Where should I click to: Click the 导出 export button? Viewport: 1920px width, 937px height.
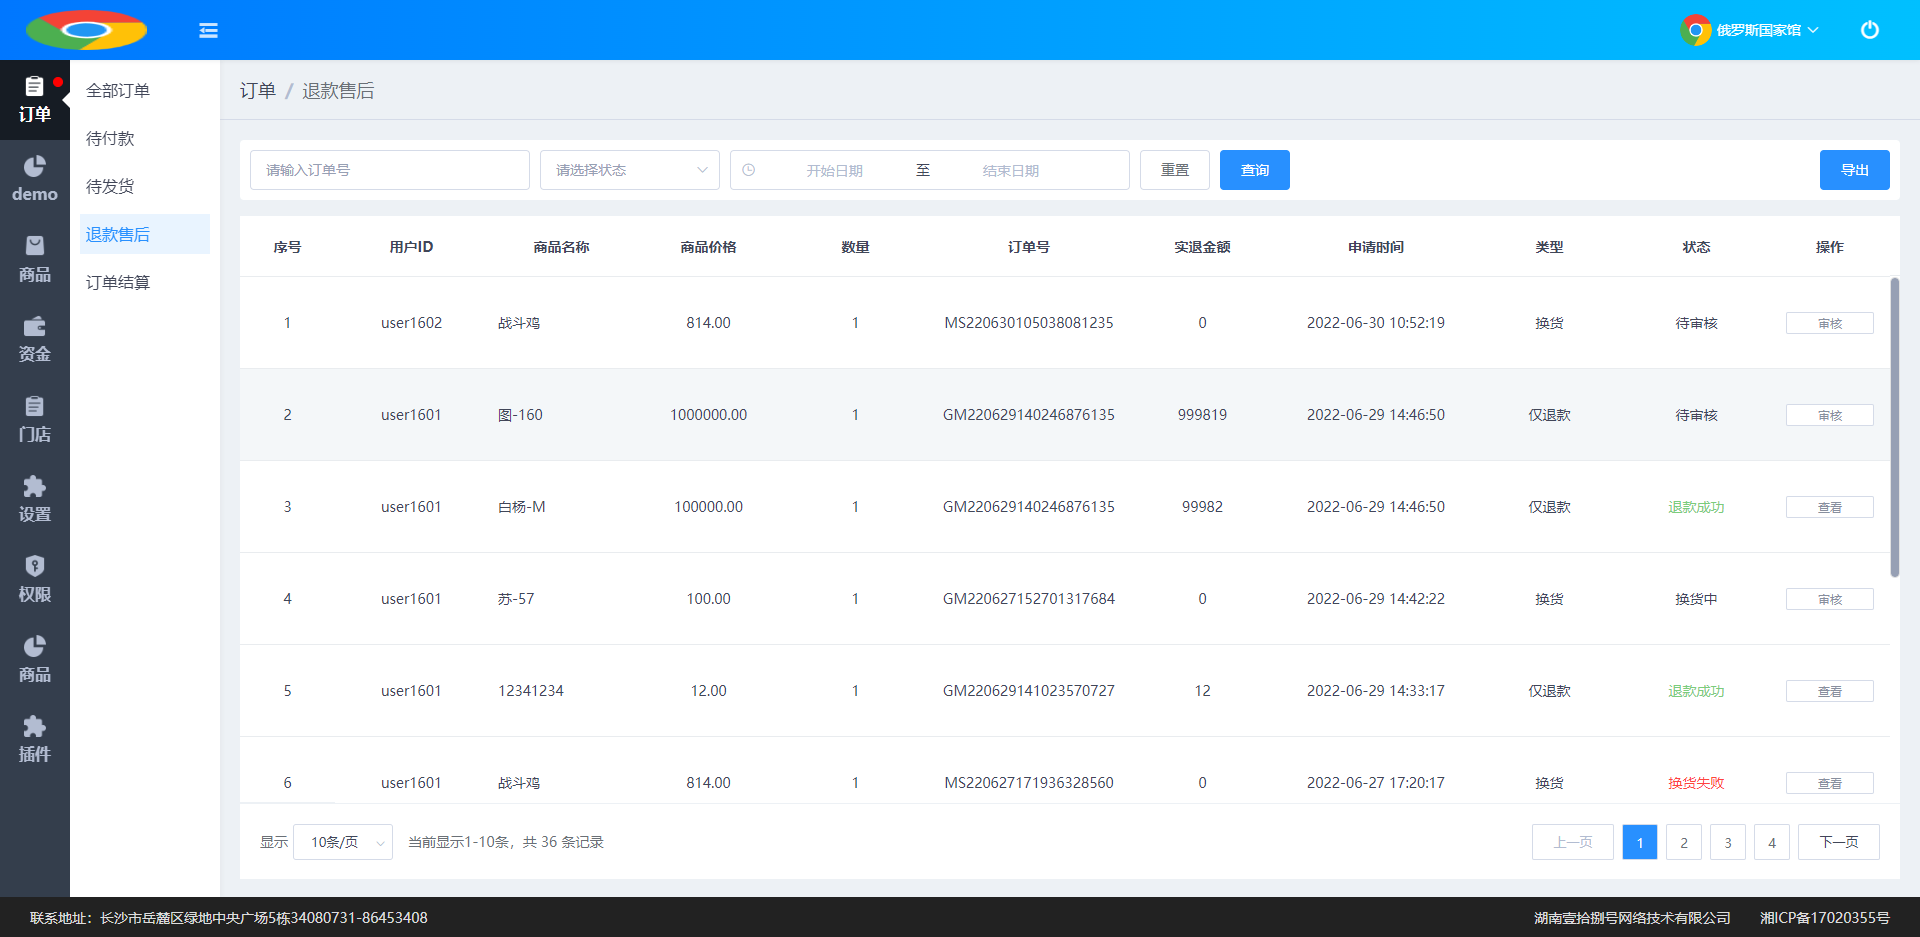1855,170
